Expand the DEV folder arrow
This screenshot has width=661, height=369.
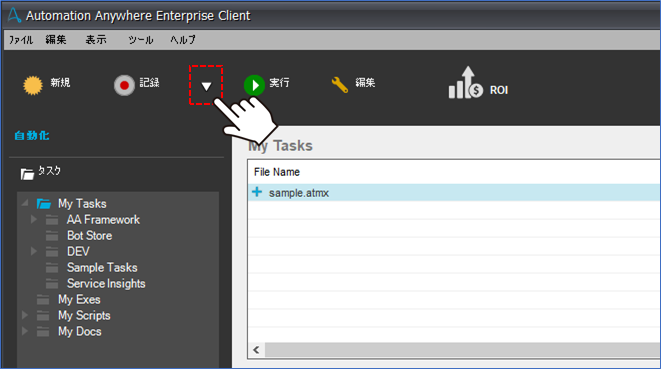point(34,251)
